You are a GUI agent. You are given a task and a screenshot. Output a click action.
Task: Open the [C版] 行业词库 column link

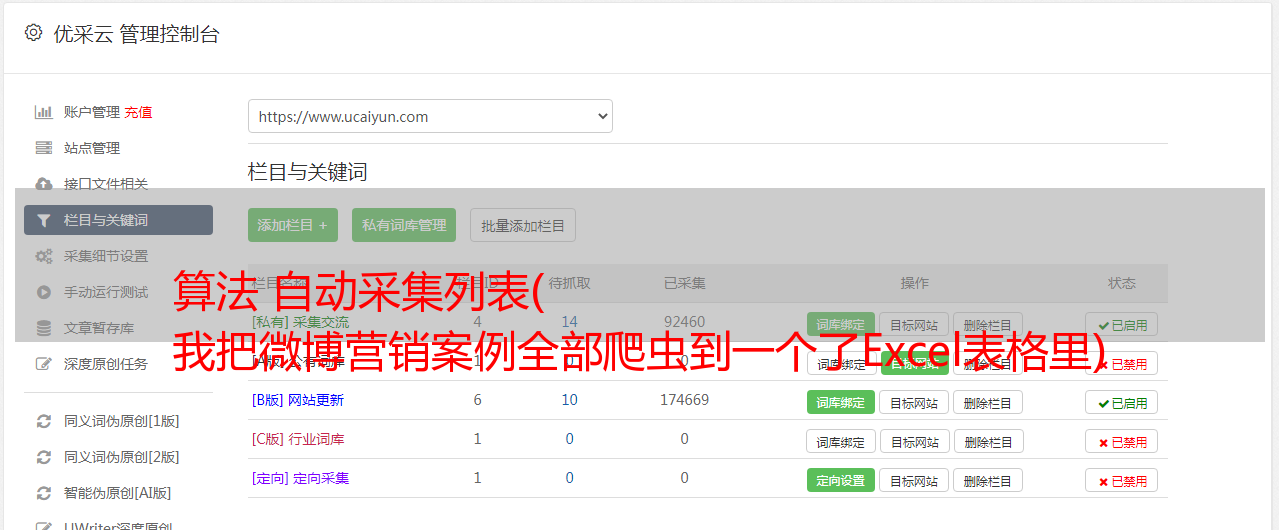[298, 439]
